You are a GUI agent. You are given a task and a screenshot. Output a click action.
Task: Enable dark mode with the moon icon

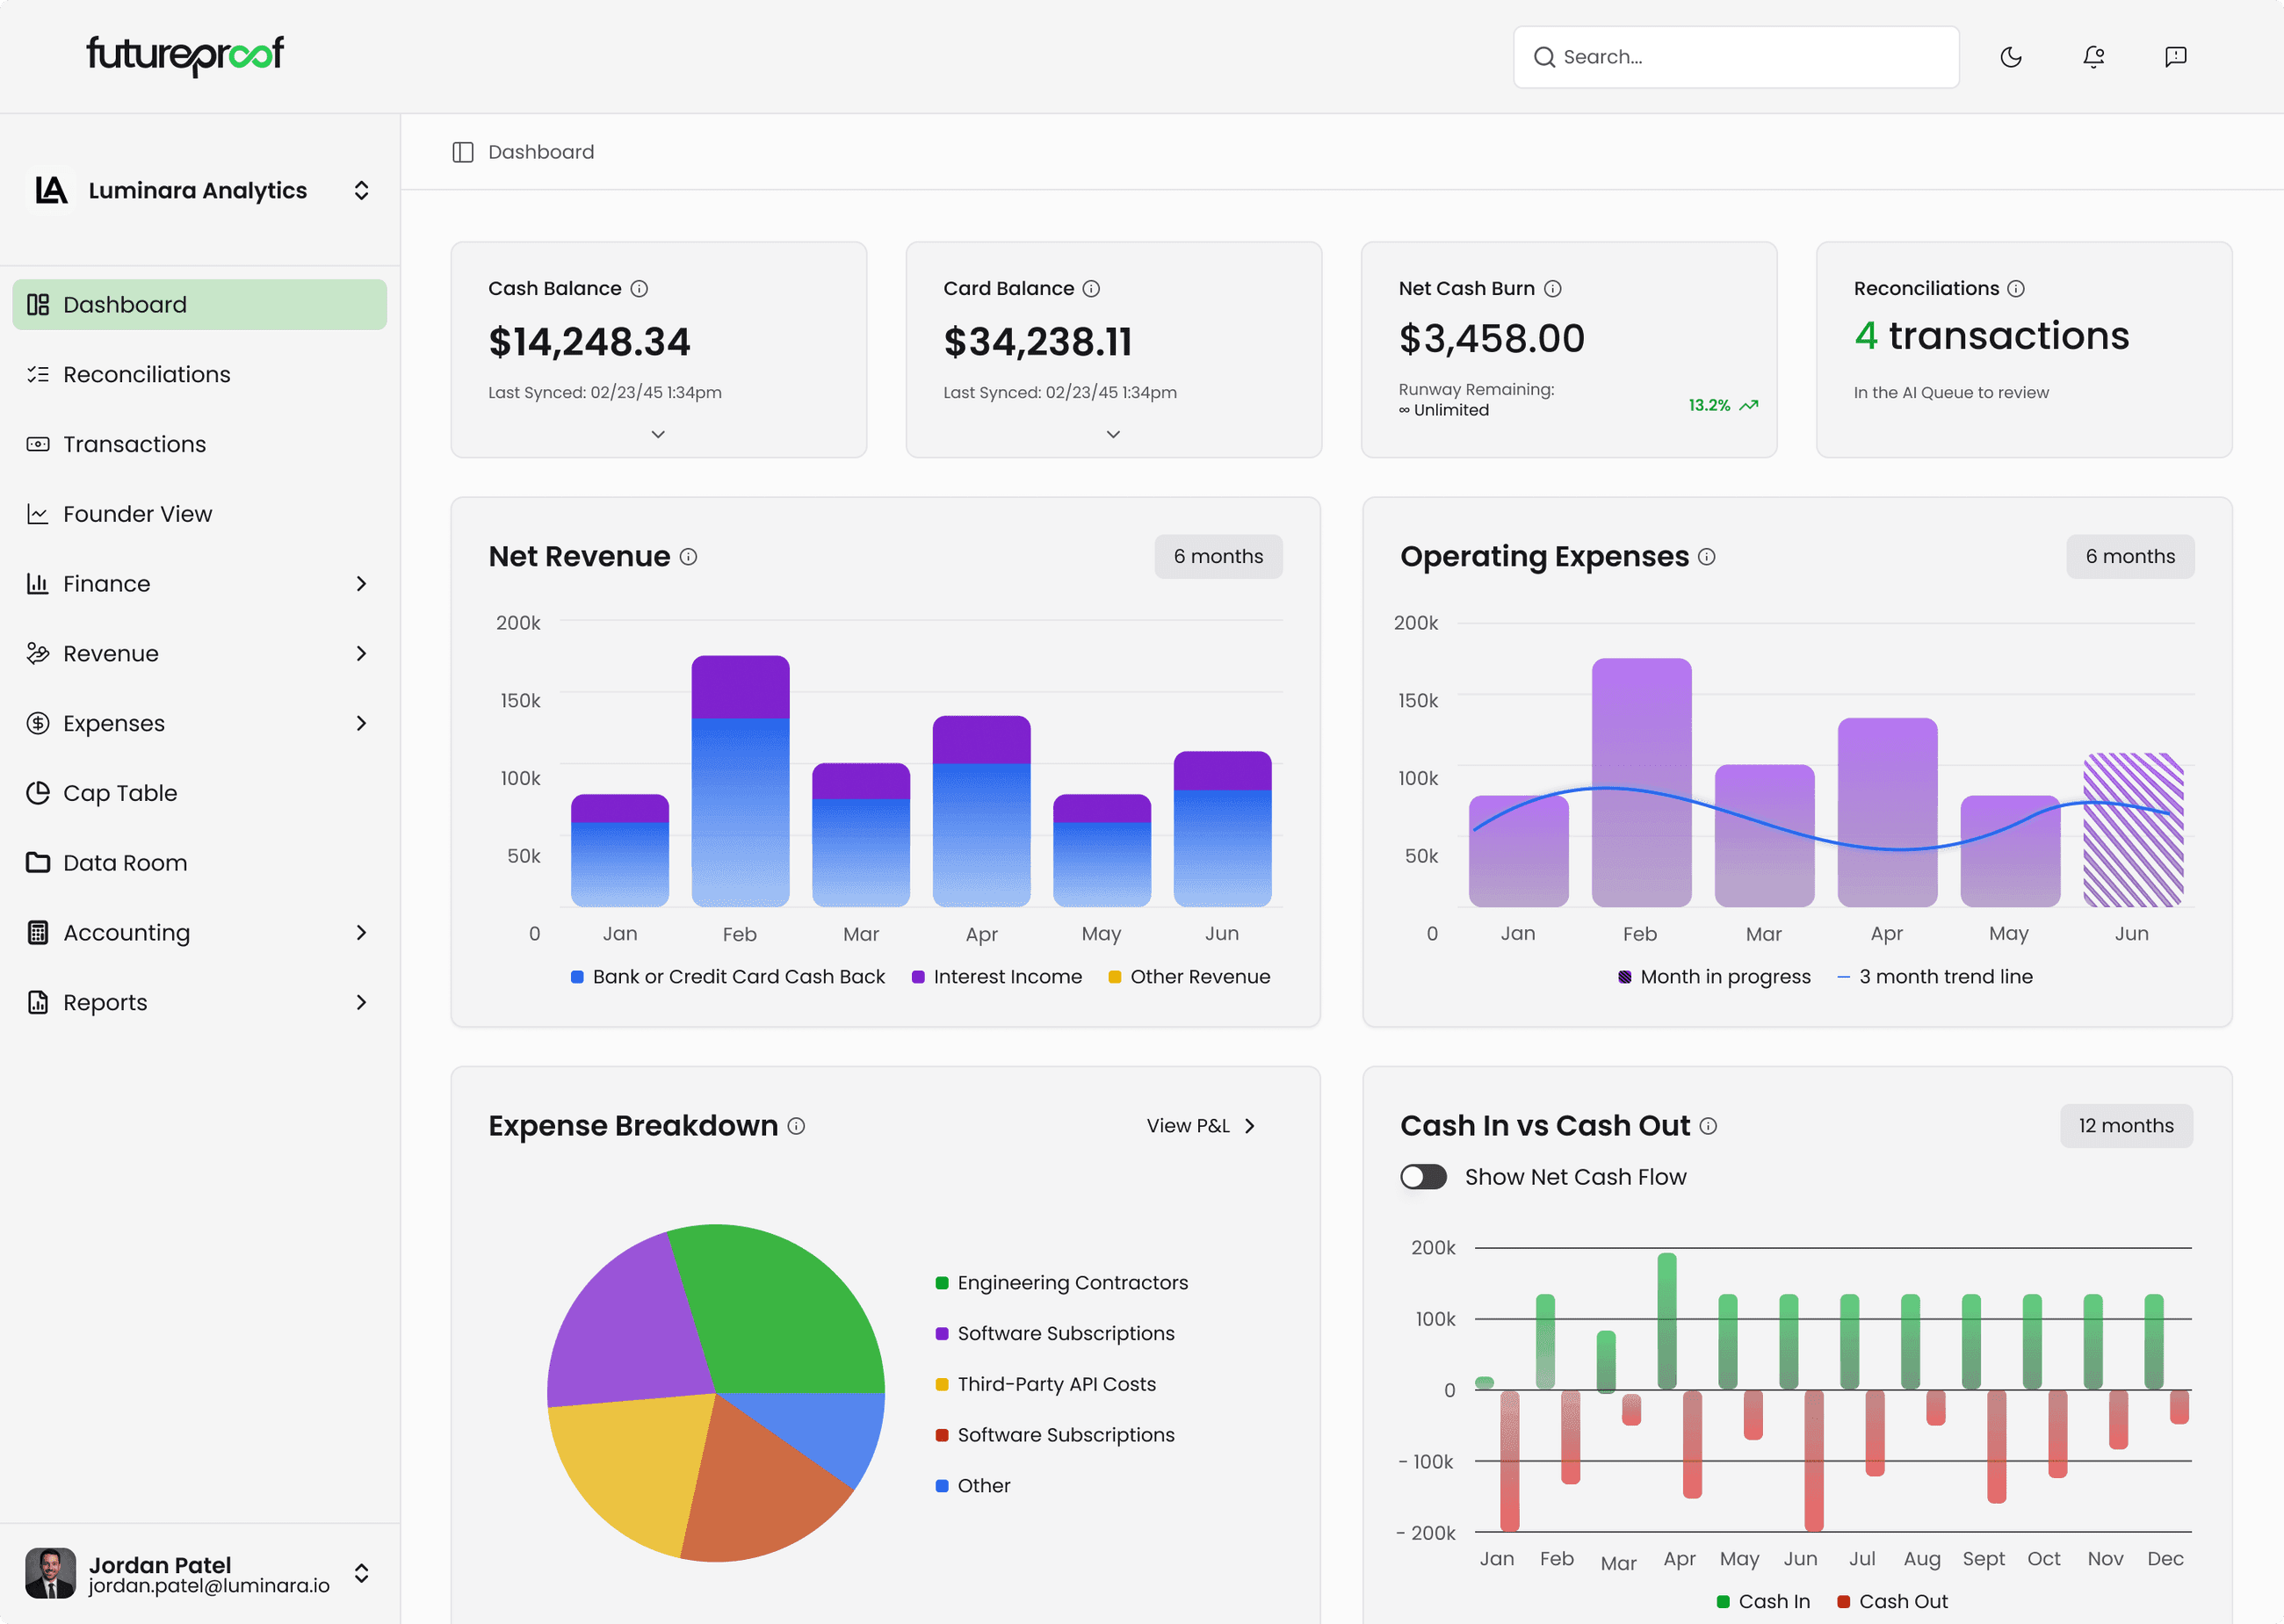[2012, 57]
